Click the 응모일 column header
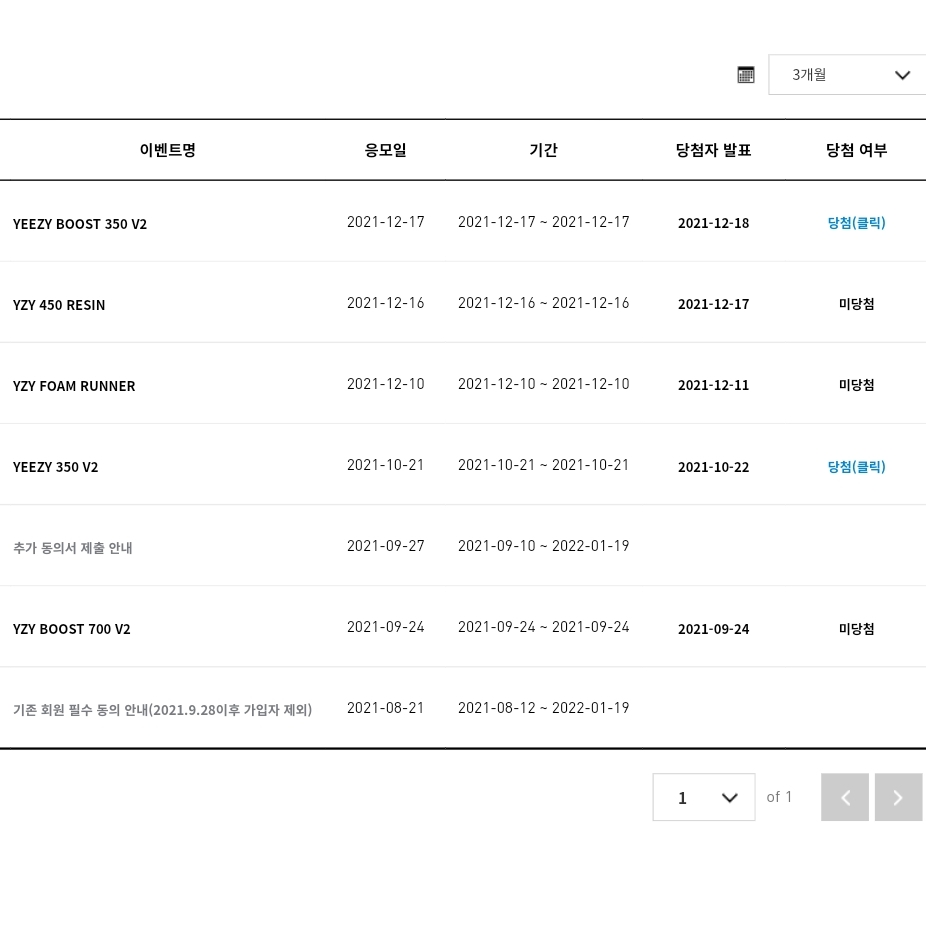This screenshot has width=926, height=926. click(385, 149)
